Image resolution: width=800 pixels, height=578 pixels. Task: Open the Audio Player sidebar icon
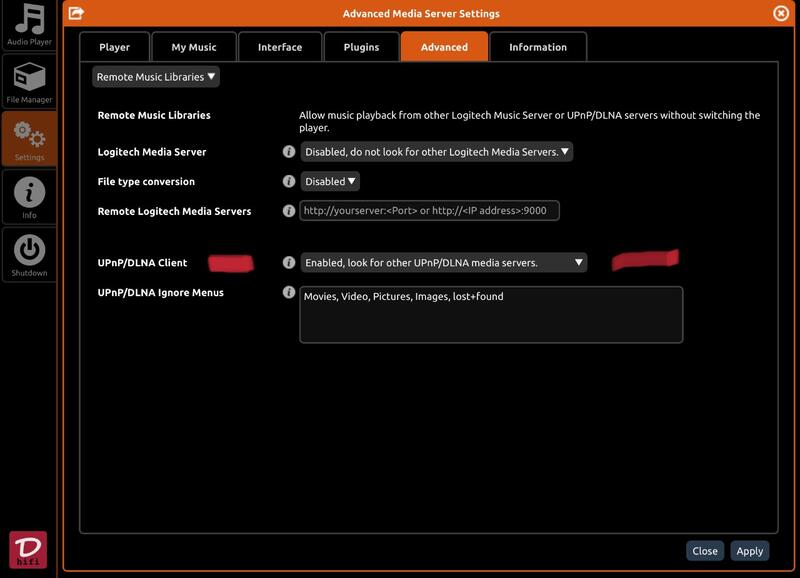click(x=29, y=25)
